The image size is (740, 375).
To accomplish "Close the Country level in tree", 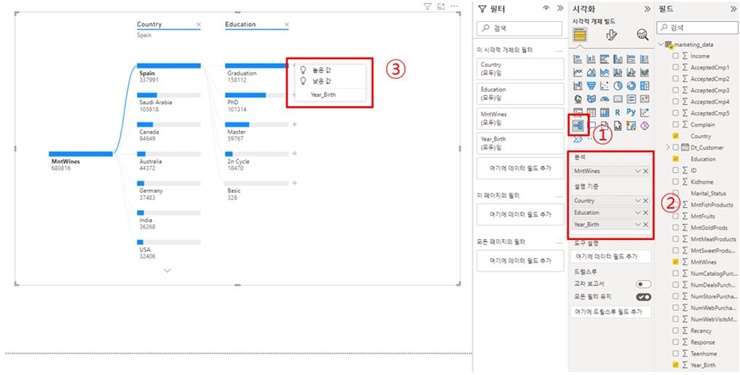I will pos(198,24).
